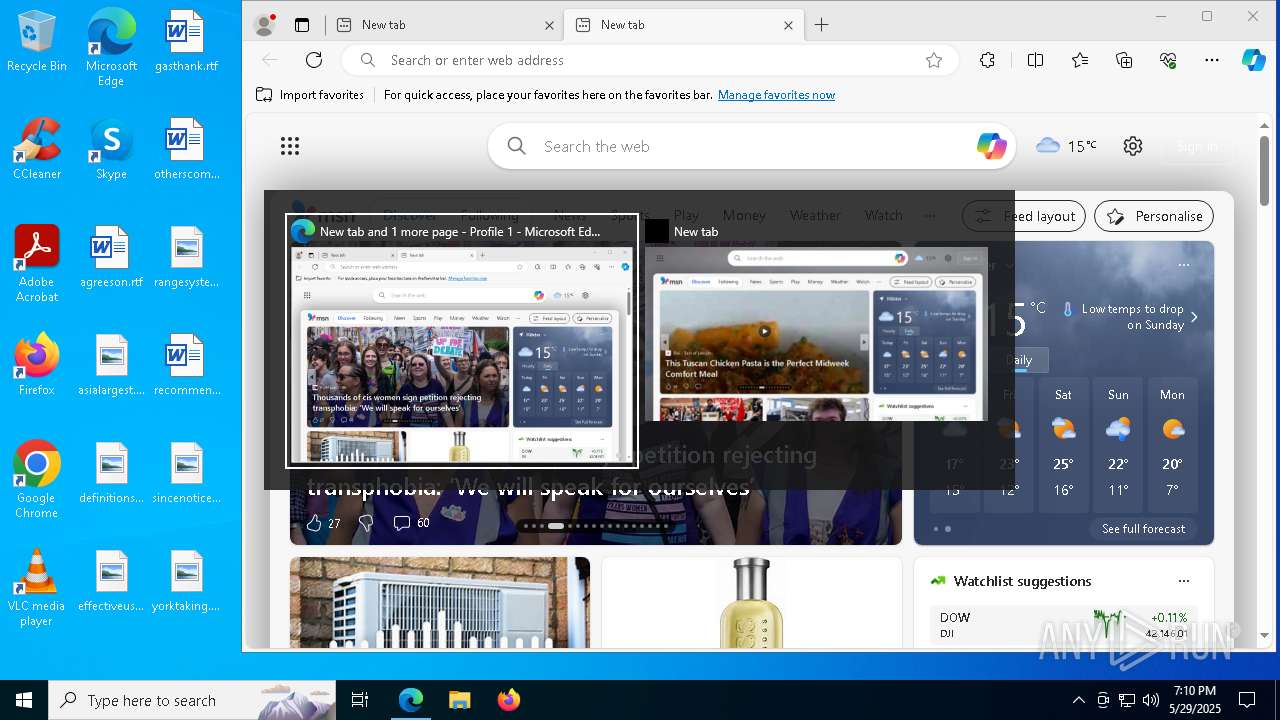The height and width of the screenshot is (720, 1280).
Task: Open File Explorer from taskbar
Action: [x=459, y=700]
